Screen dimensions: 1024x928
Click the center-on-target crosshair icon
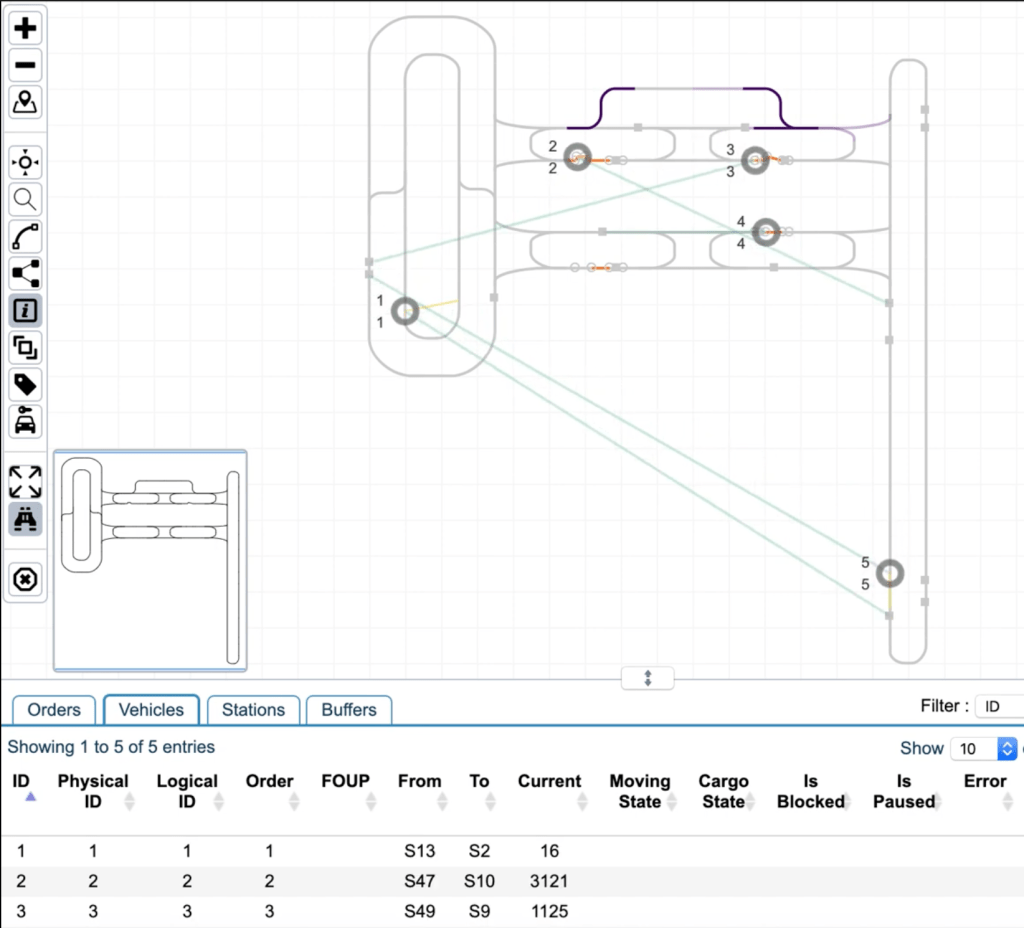(26, 162)
